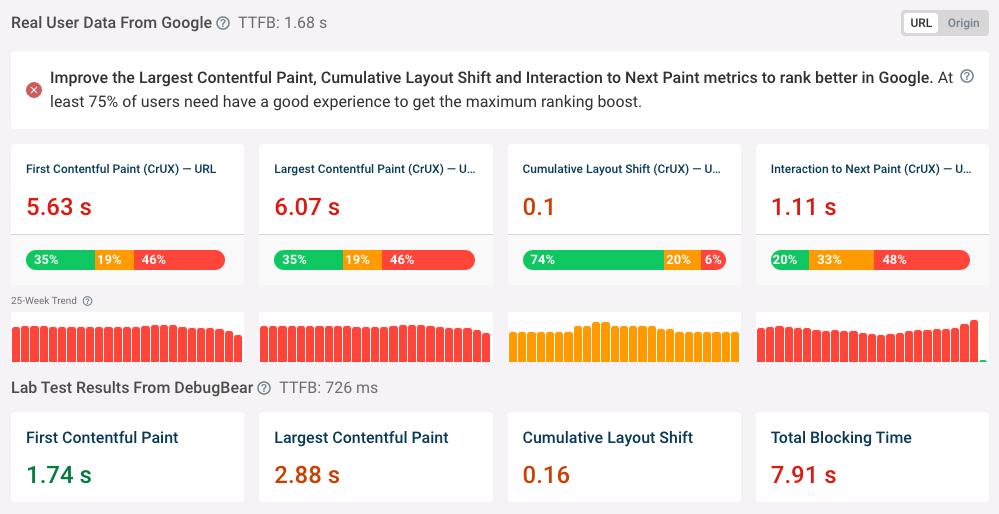Open Cumulative Layout Shift CrUX card title
Viewport: 999px width, 514px height.
pos(622,169)
